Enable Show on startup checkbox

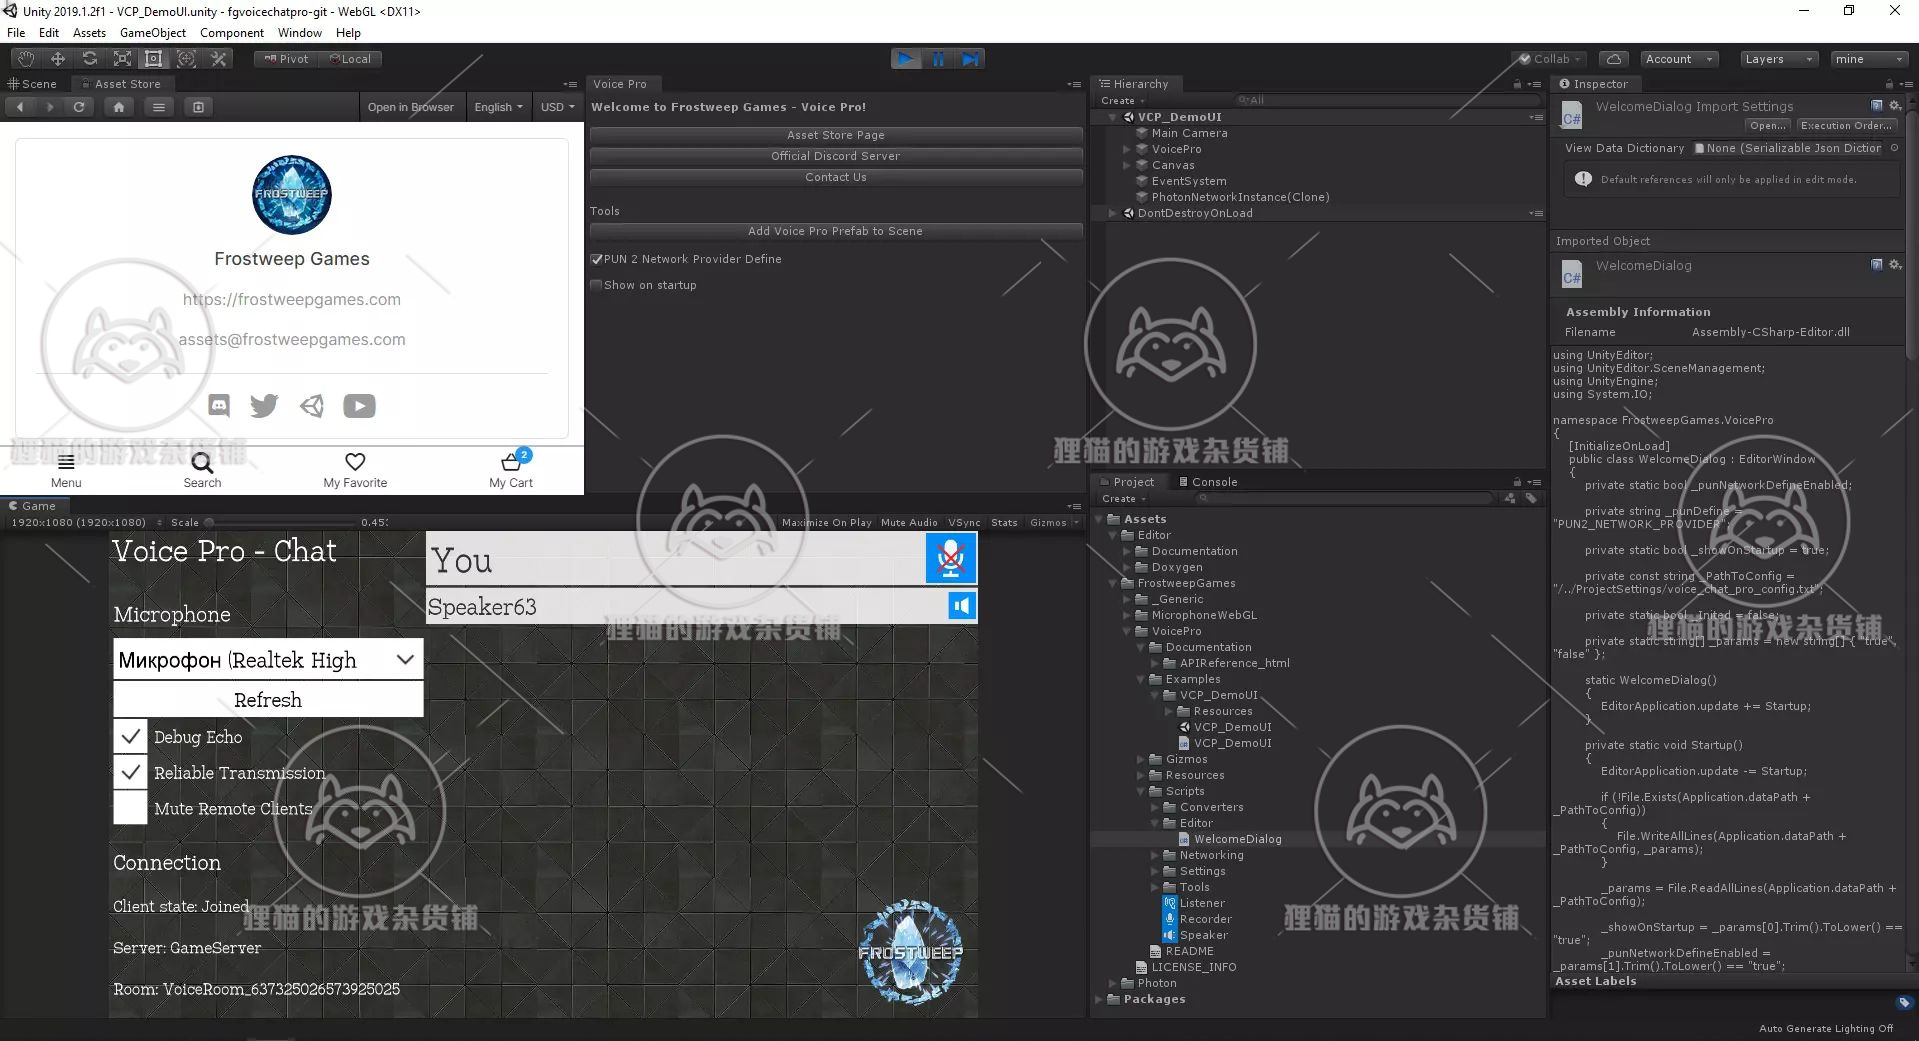(597, 285)
